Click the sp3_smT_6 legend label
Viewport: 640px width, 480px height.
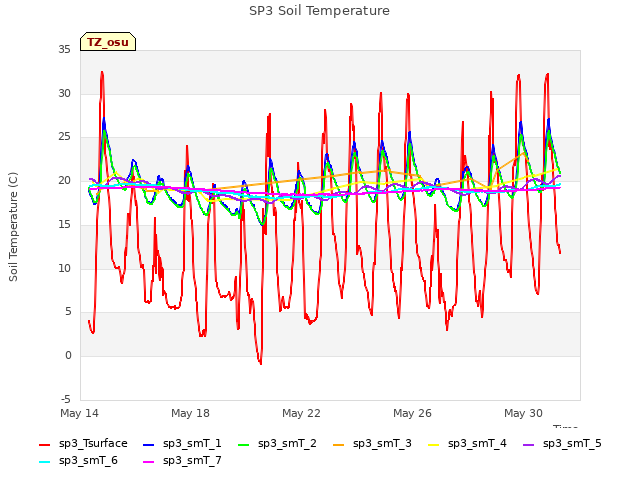coord(88,461)
